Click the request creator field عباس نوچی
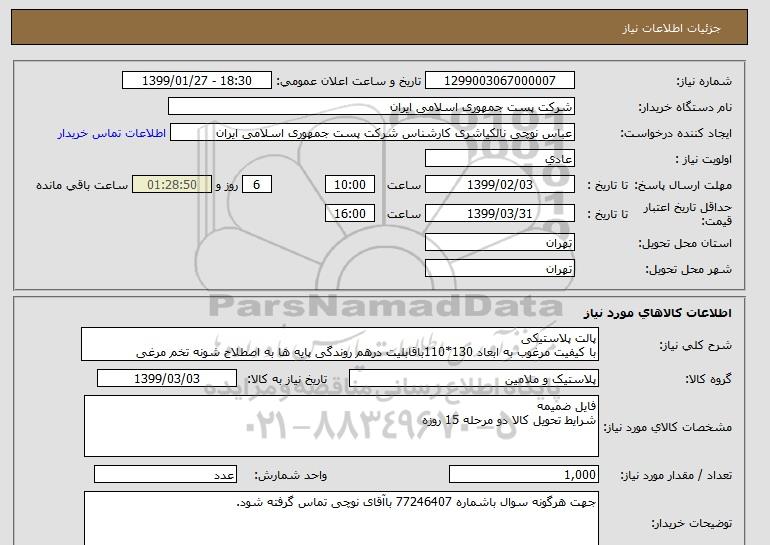The width and height of the screenshot is (770, 545). 372,133
